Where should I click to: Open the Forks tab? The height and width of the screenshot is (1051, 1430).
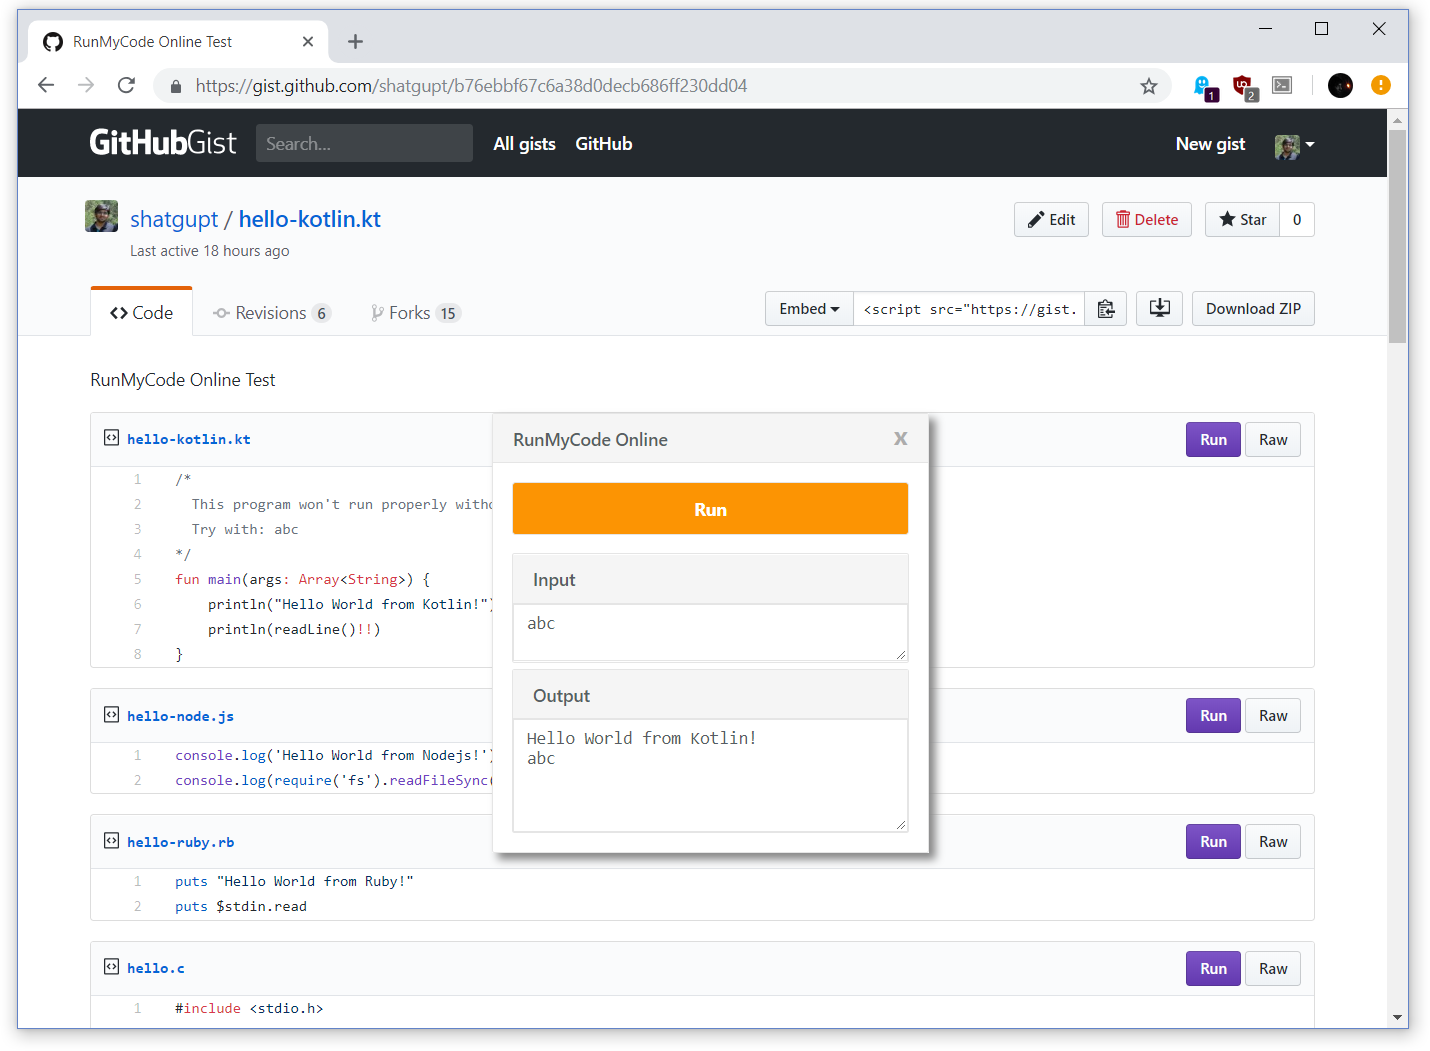415,313
